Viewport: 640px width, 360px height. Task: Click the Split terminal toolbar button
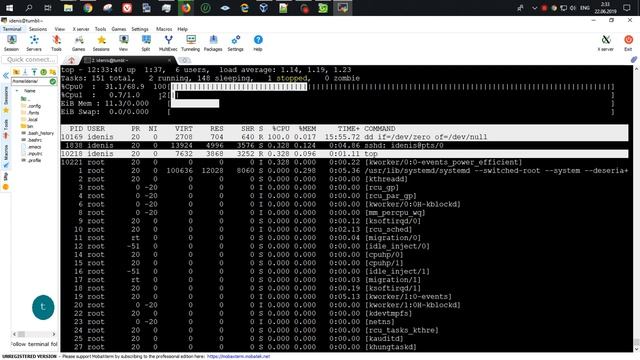146,43
